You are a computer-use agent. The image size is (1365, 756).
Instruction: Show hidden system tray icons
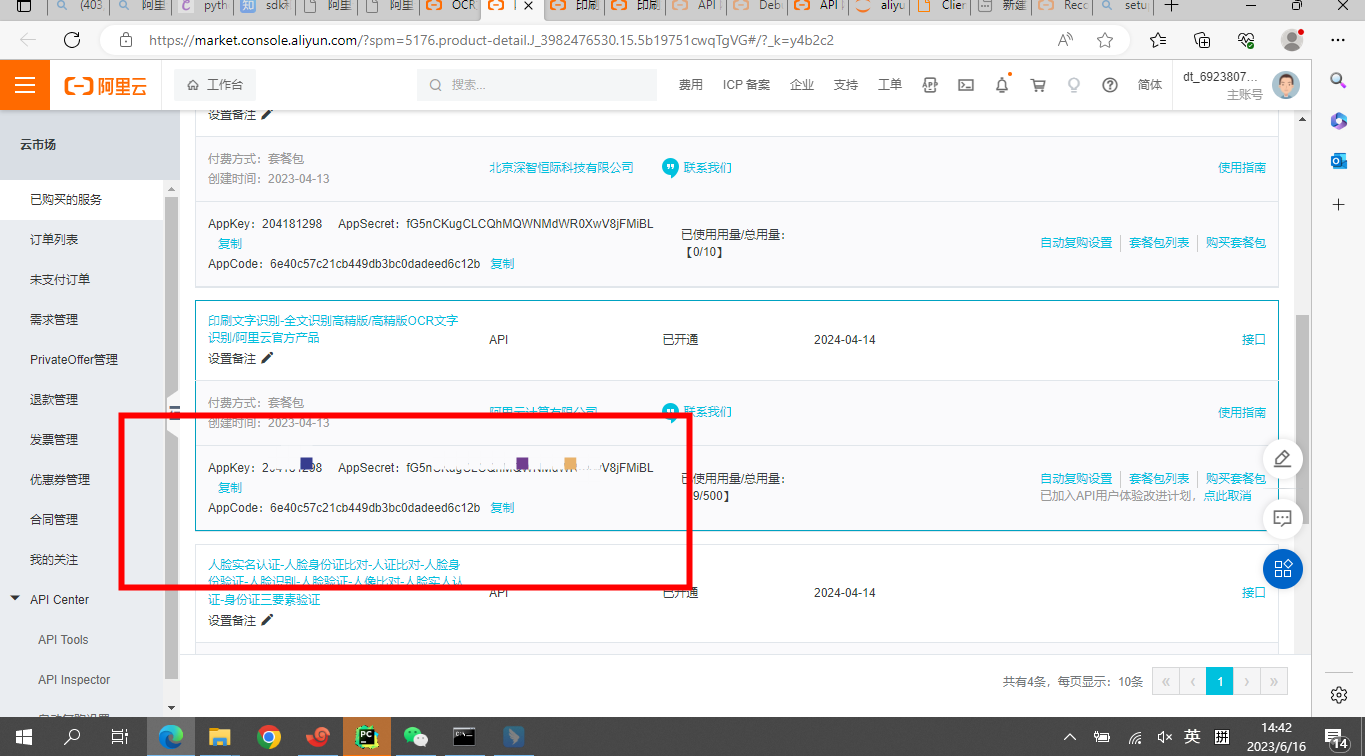1070,738
